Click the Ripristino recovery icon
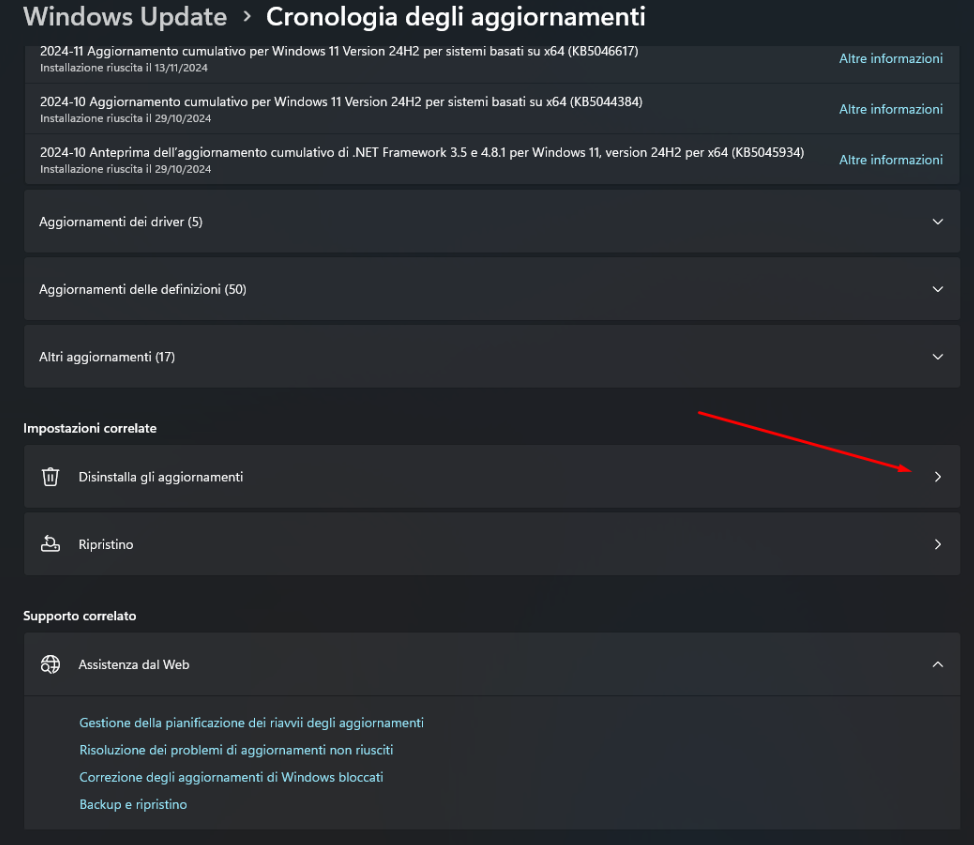This screenshot has height=845, width=974. pyautogui.click(x=50, y=544)
